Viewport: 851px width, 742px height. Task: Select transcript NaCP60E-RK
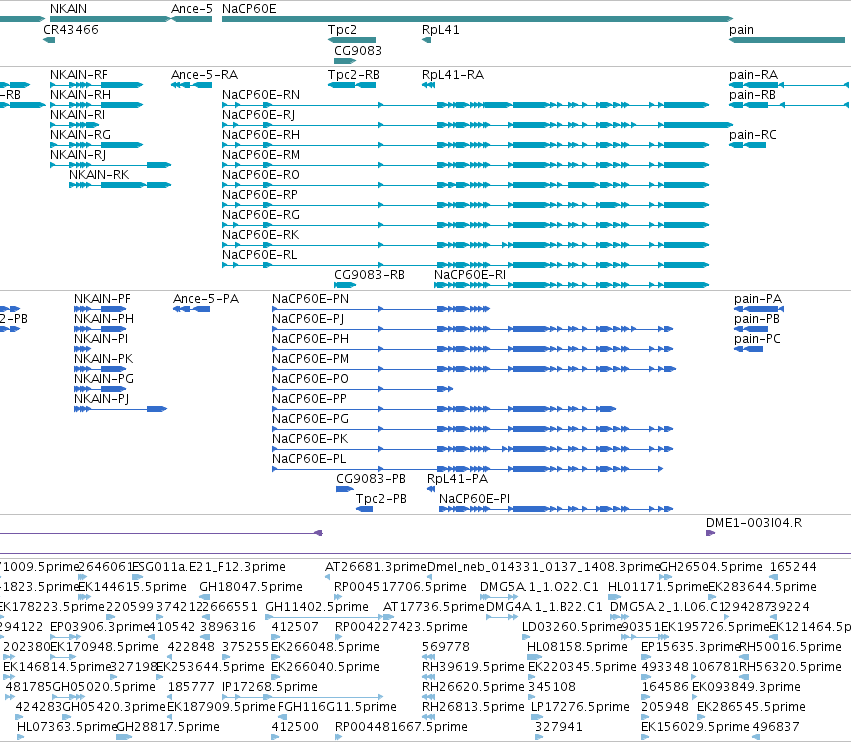pyautogui.click(x=261, y=235)
